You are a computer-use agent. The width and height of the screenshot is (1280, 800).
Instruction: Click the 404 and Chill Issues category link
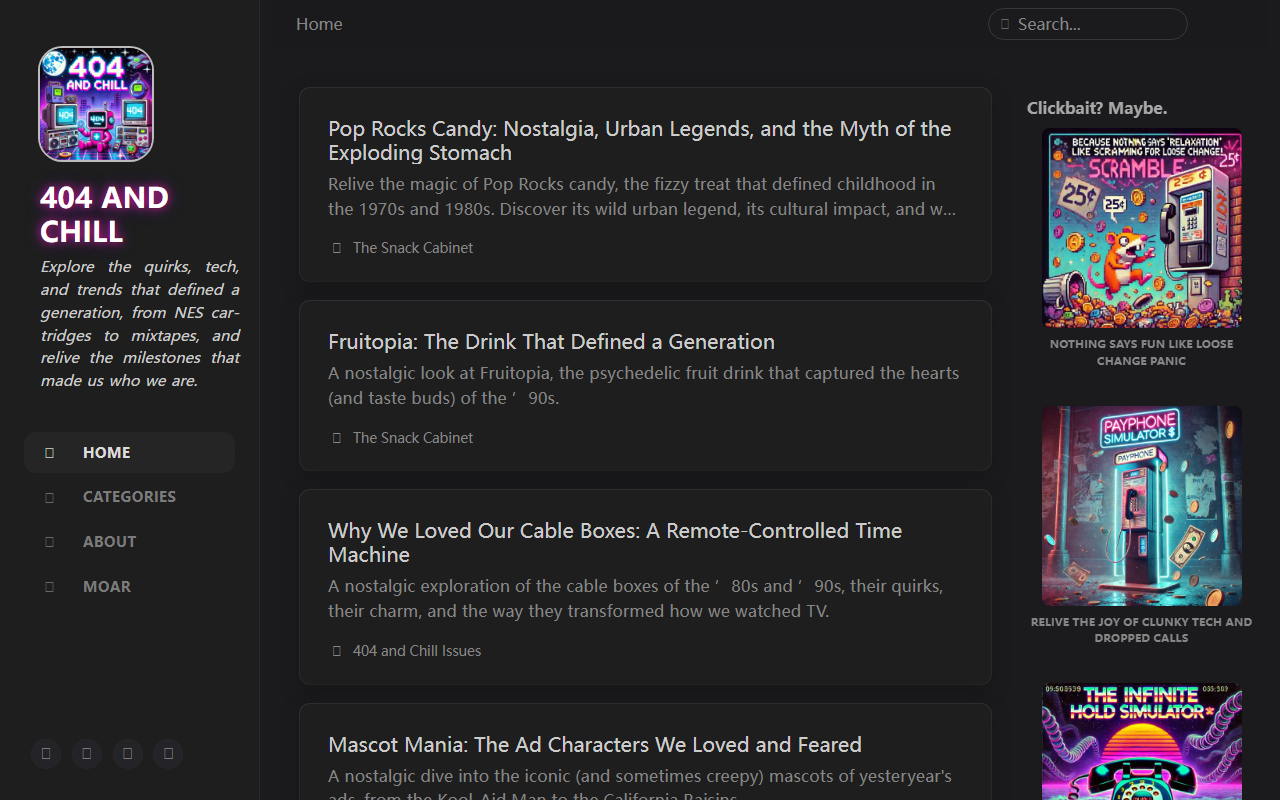(417, 651)
